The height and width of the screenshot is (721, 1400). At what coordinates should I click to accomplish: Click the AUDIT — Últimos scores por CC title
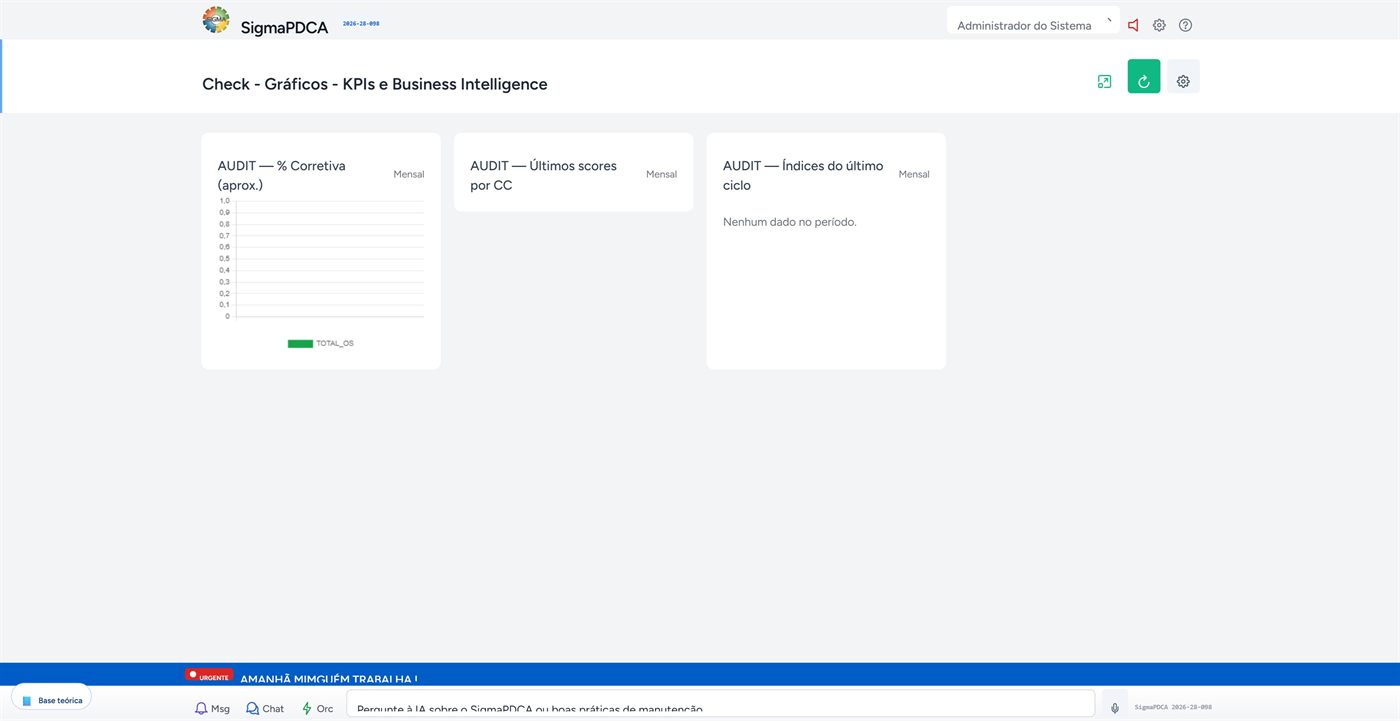pos(543,175)
